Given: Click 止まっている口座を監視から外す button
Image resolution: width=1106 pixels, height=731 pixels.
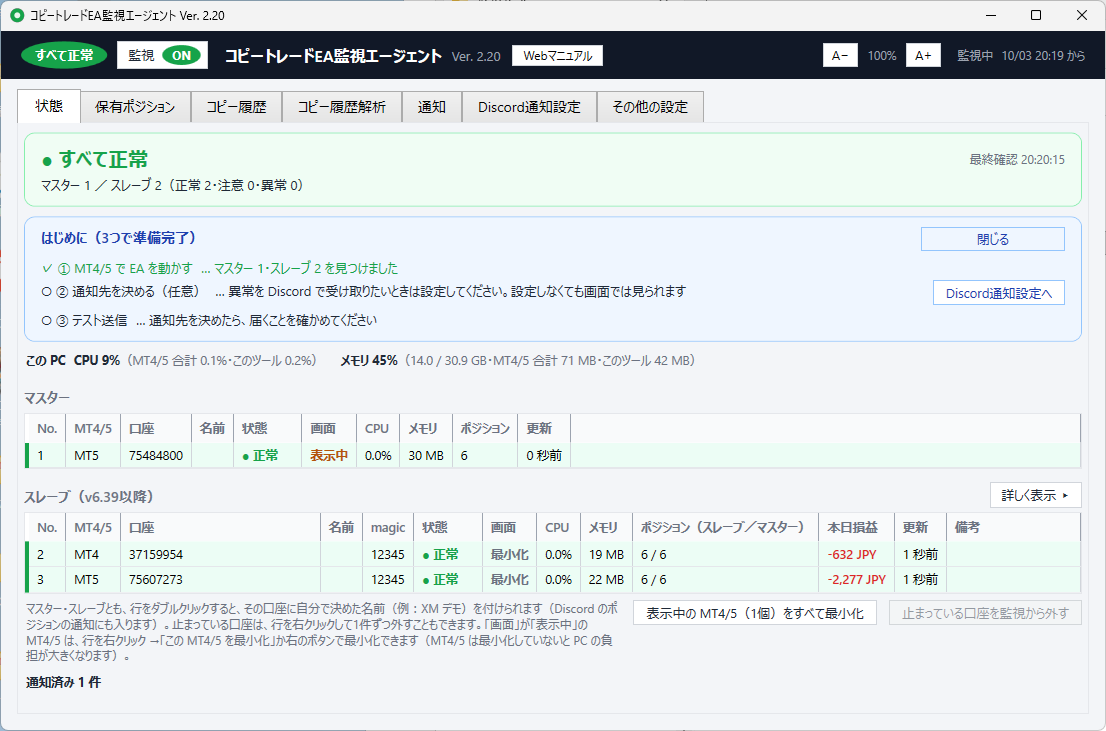Looking at the screenshot, I should (x=985, y=613).
